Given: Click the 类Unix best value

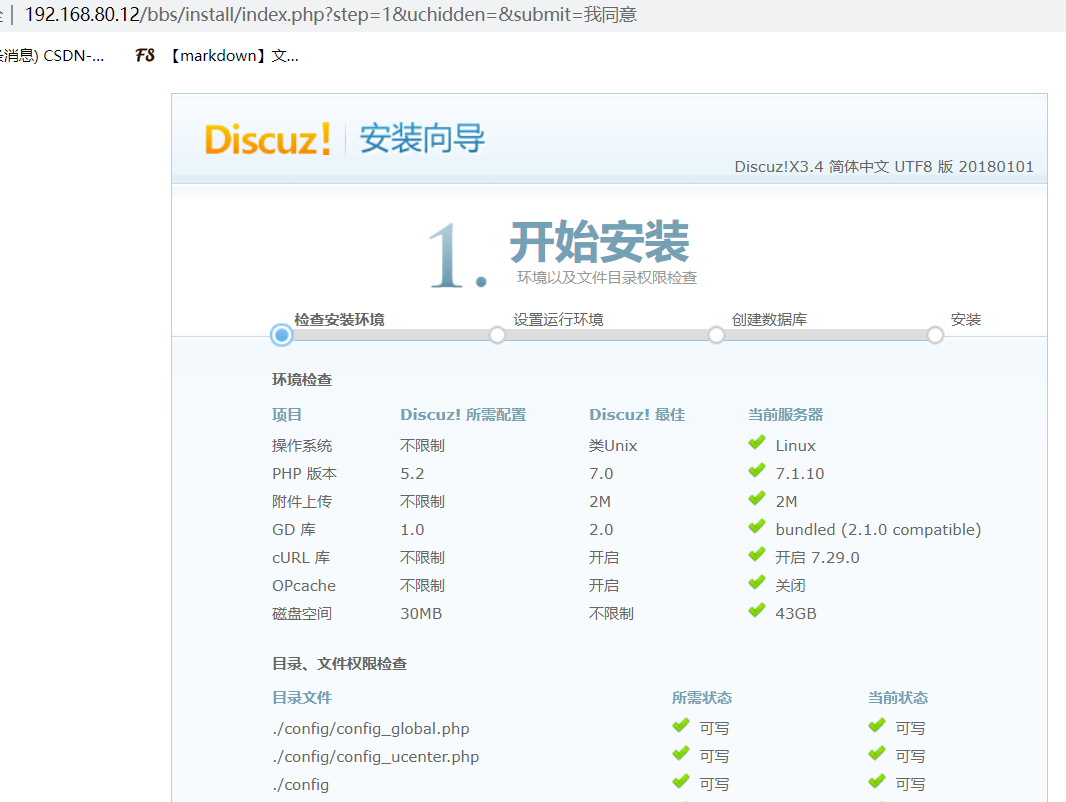Looking at the screenshot, I should [x=613, y=446].
